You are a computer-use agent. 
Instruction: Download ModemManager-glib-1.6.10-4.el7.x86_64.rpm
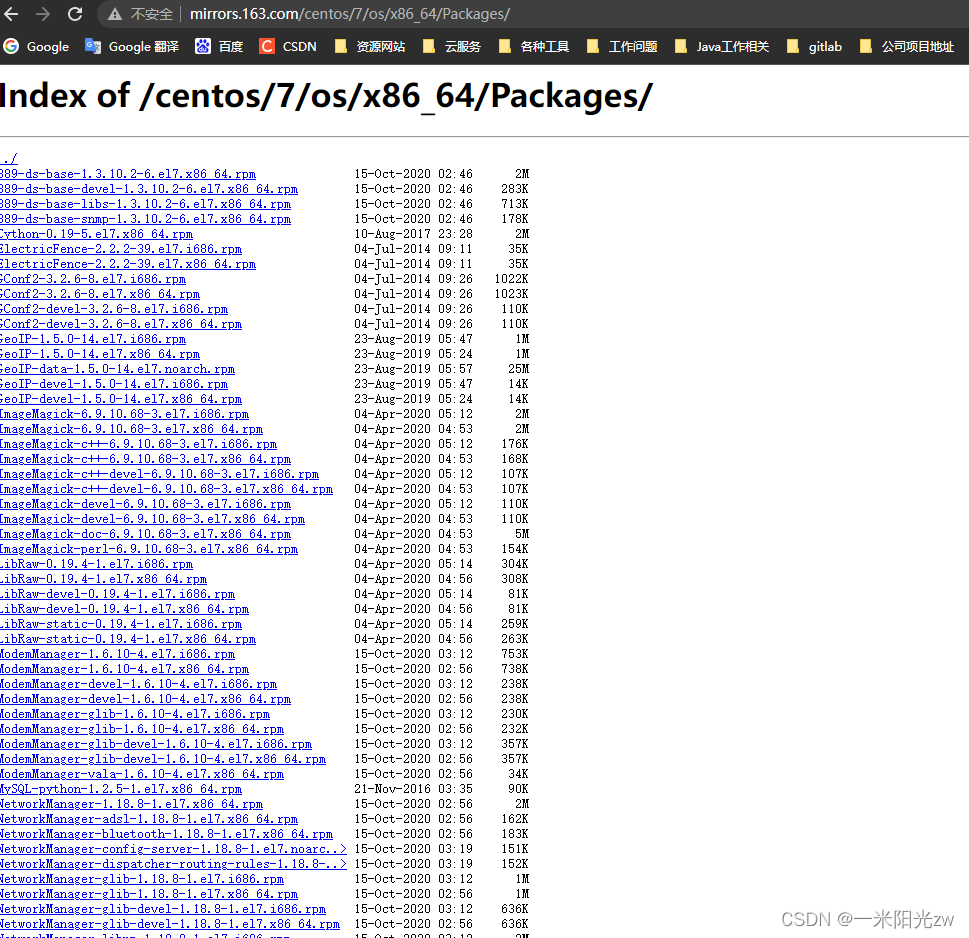[142, 729]
